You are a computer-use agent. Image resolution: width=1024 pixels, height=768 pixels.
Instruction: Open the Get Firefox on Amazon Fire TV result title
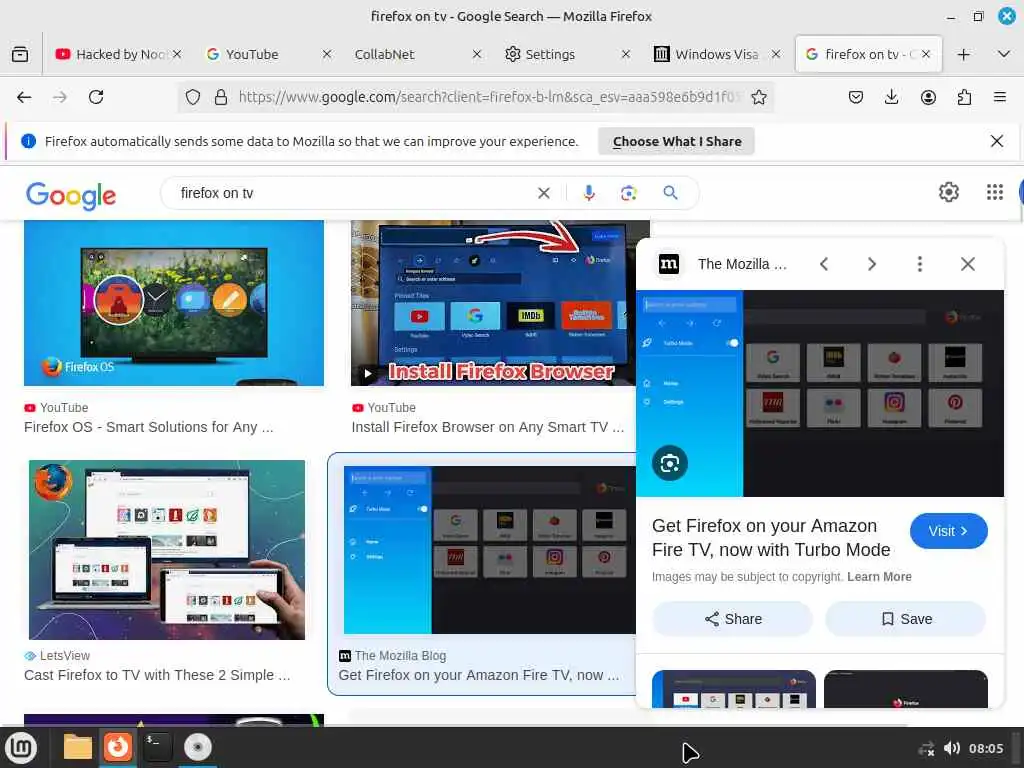[479, 675]
